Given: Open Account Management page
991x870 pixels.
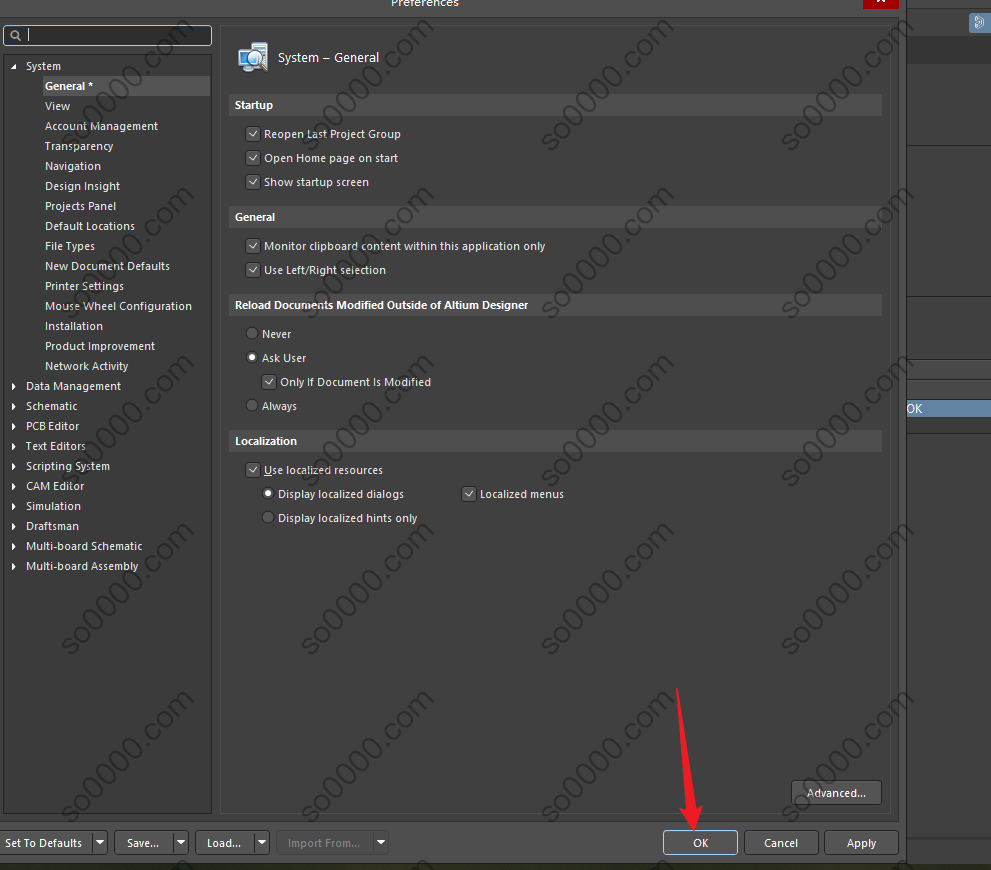Looking at the screenshot, I should pos(101,126).
